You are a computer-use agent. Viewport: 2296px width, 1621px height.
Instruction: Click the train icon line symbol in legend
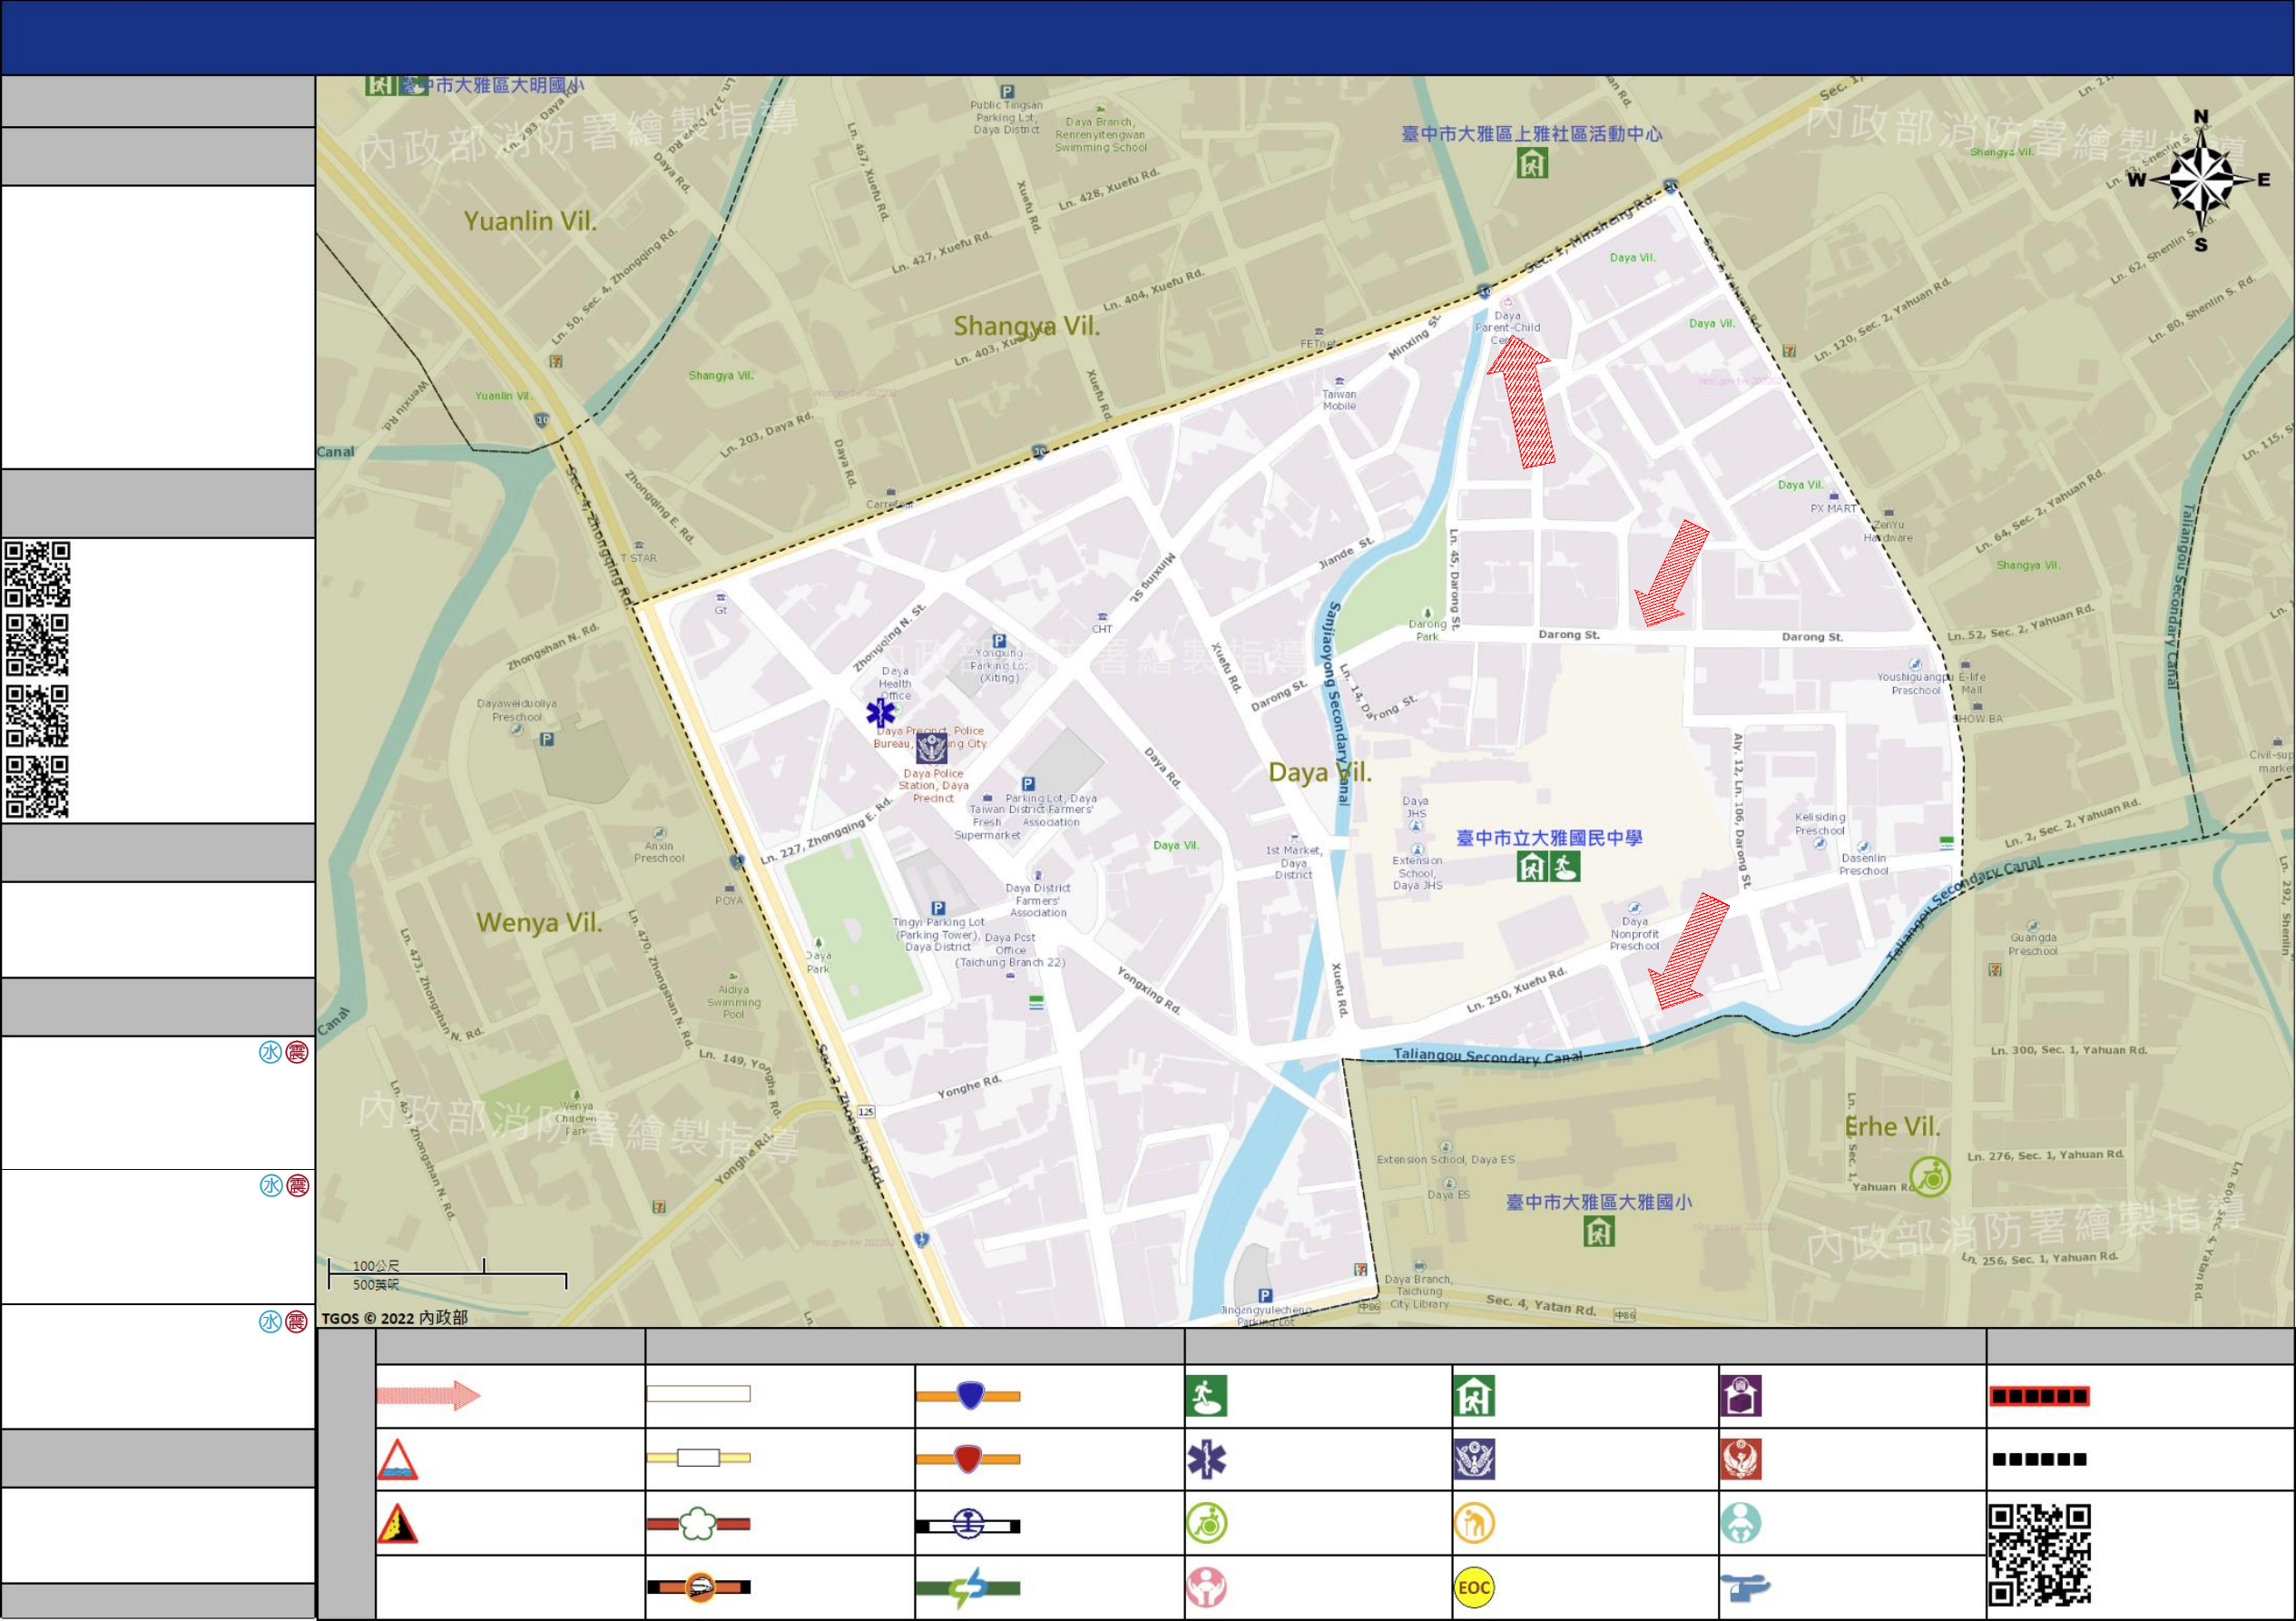click(698, 1587)
